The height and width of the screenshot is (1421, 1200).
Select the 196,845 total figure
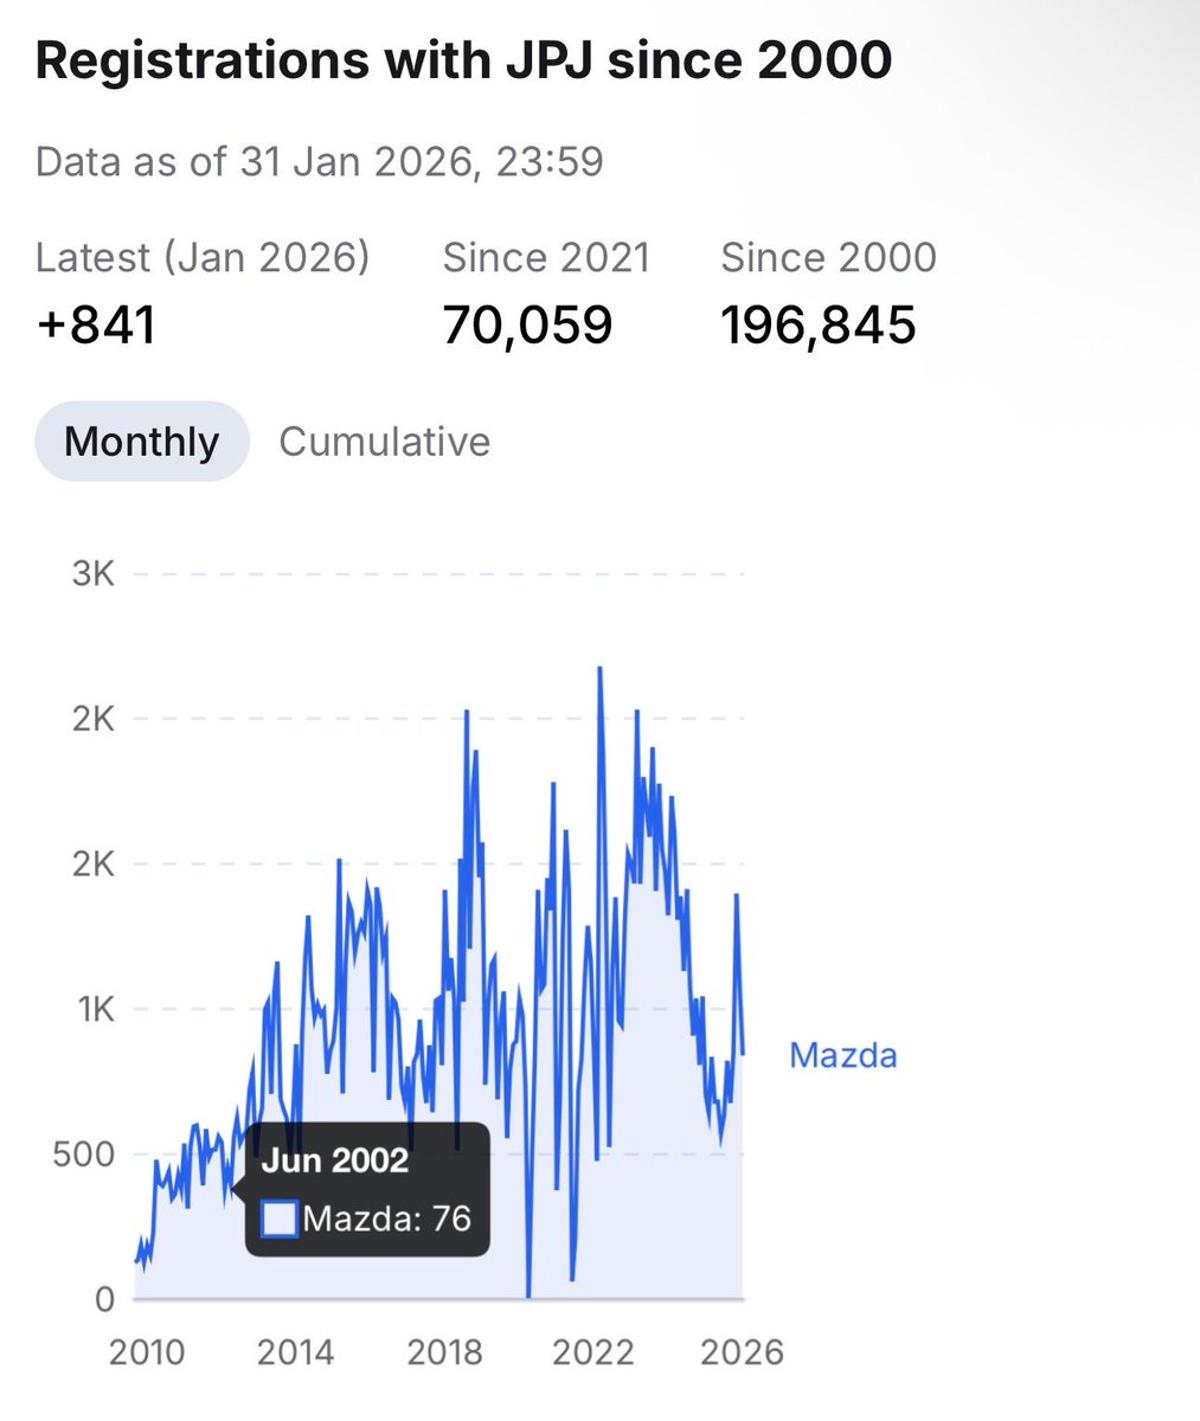pos(818,325)
